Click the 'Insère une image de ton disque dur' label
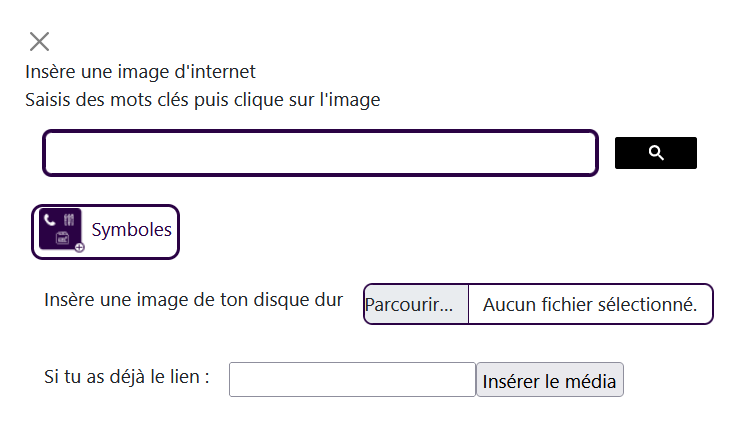 click(193, 300)
